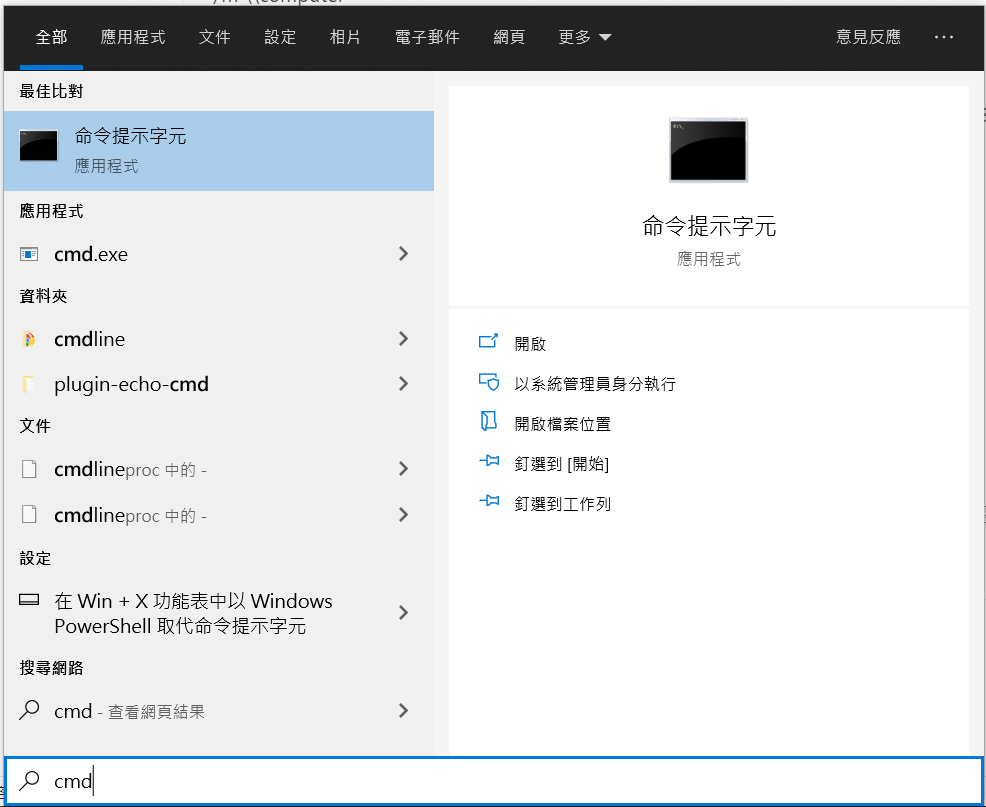Click the cmdline folder icon
This screenshot has width=986, height=807.
tap(28, 339)
